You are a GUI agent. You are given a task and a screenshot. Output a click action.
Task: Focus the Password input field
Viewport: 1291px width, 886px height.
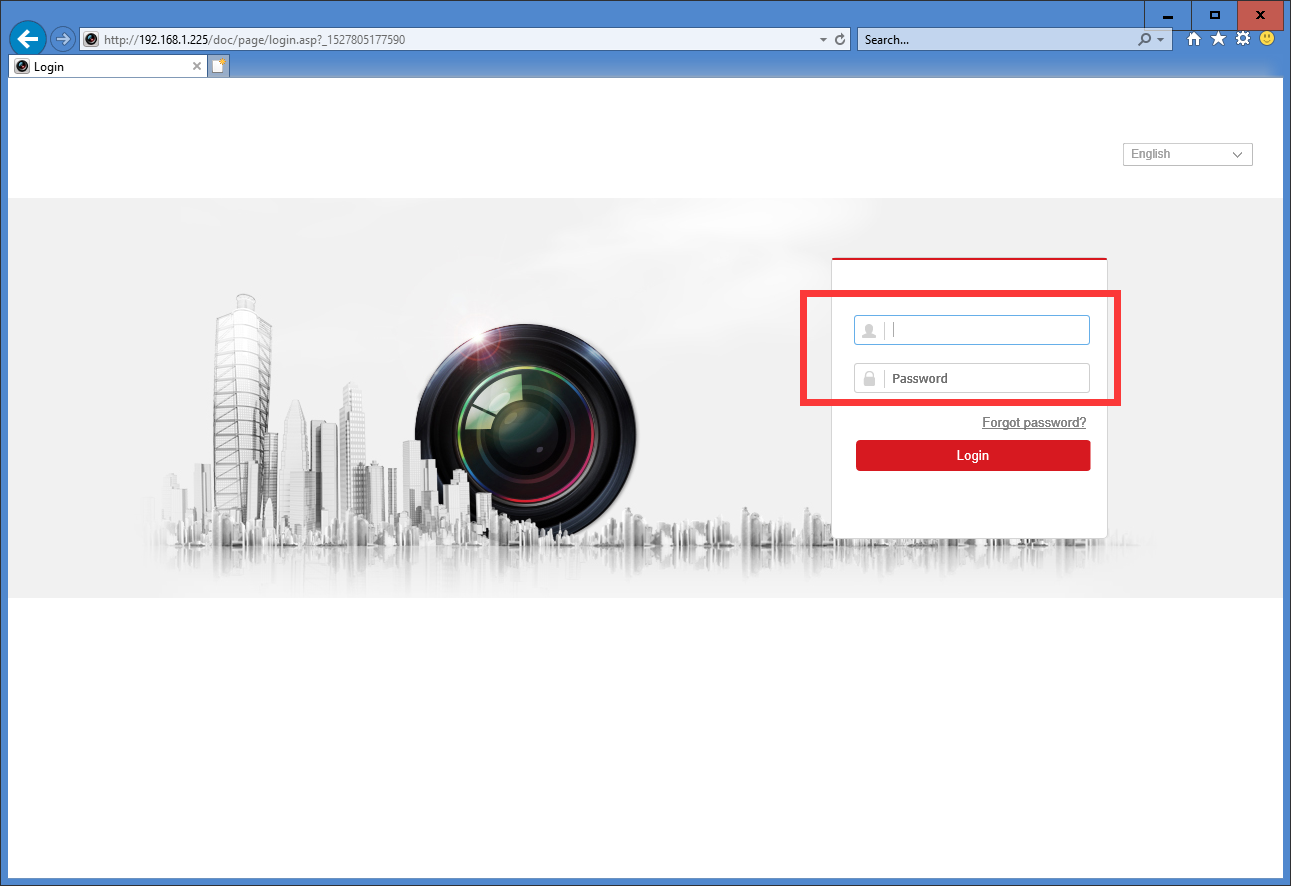tap(985, 379)
